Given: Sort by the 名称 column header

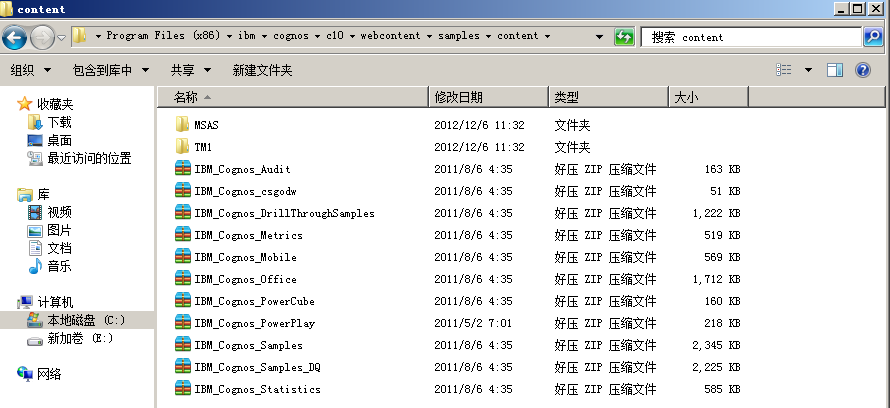Looking at the screenshot, I should click(293, 97).
